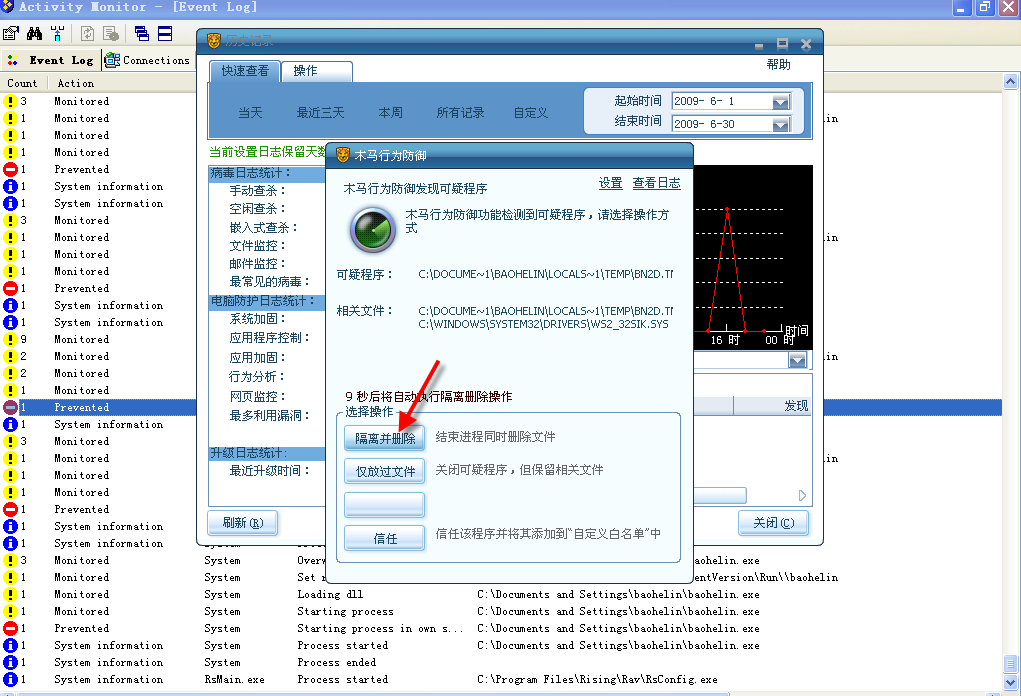This screenshot has width=1021, height=696.
Task: Click red icon of 'Starting process in own s...' row
Action: (10, 628)
